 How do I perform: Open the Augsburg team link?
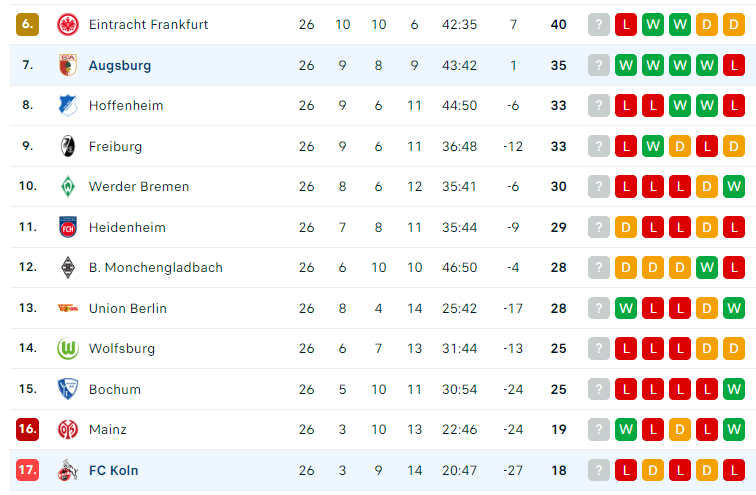120,65
